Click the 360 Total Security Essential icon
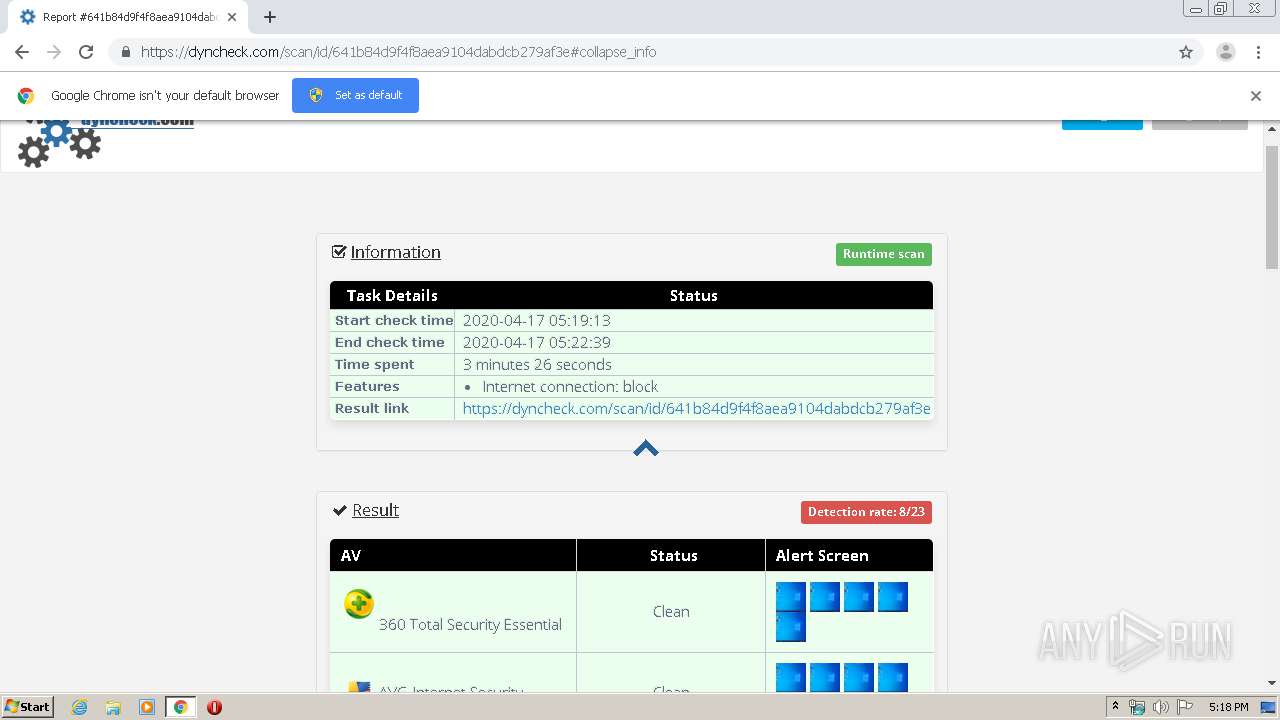This screenshot has height=720, width=1280. point(359,604)
